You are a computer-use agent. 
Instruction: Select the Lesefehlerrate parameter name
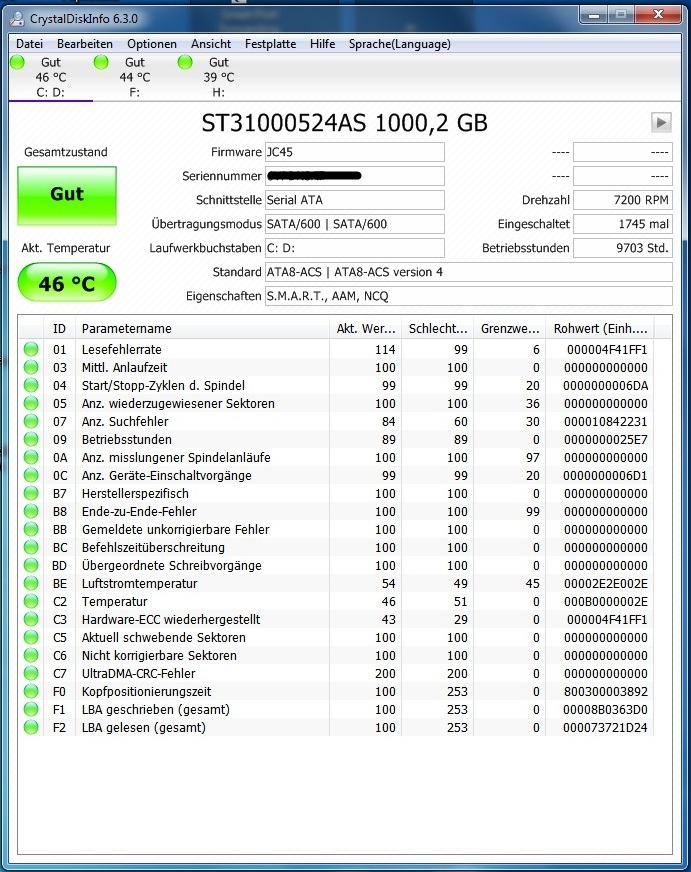(121, 349)
